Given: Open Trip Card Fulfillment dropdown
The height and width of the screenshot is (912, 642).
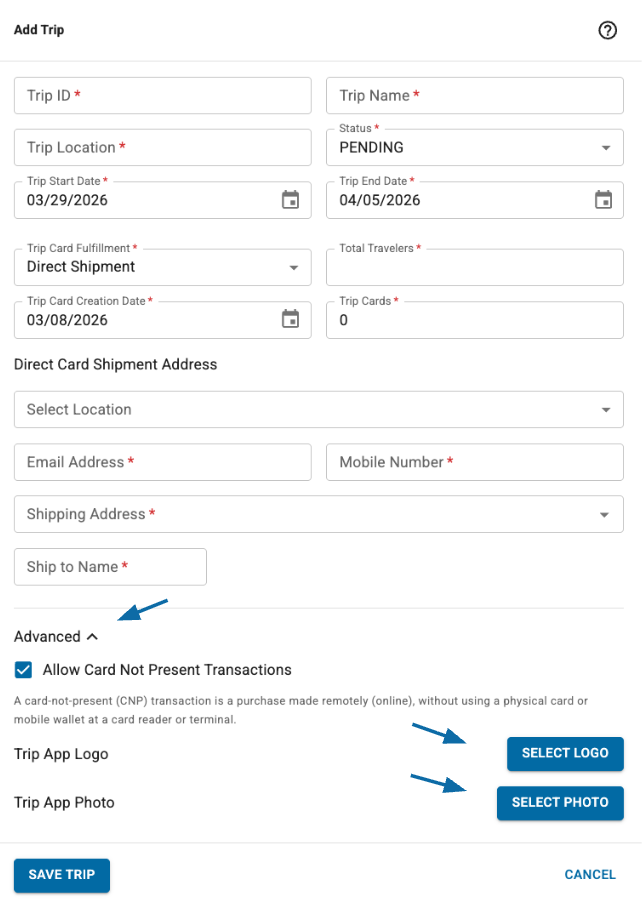Looking at the screenshot, I should [x=162, y=268].
